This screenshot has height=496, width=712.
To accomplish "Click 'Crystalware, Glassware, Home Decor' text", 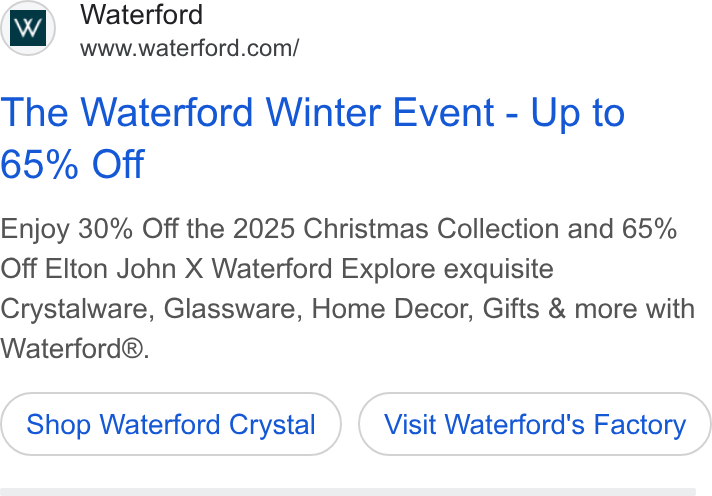I will 237,309.
